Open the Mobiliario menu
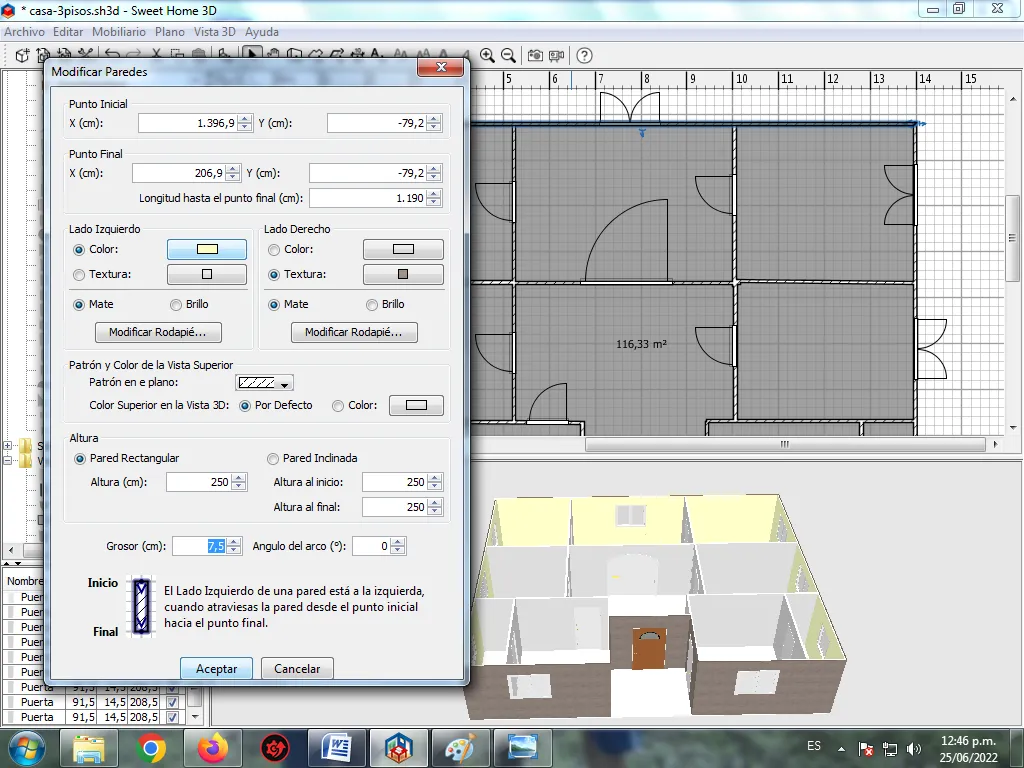Image resolution: width=1024 pixels, height=768 pixels. tap(119, 32)
